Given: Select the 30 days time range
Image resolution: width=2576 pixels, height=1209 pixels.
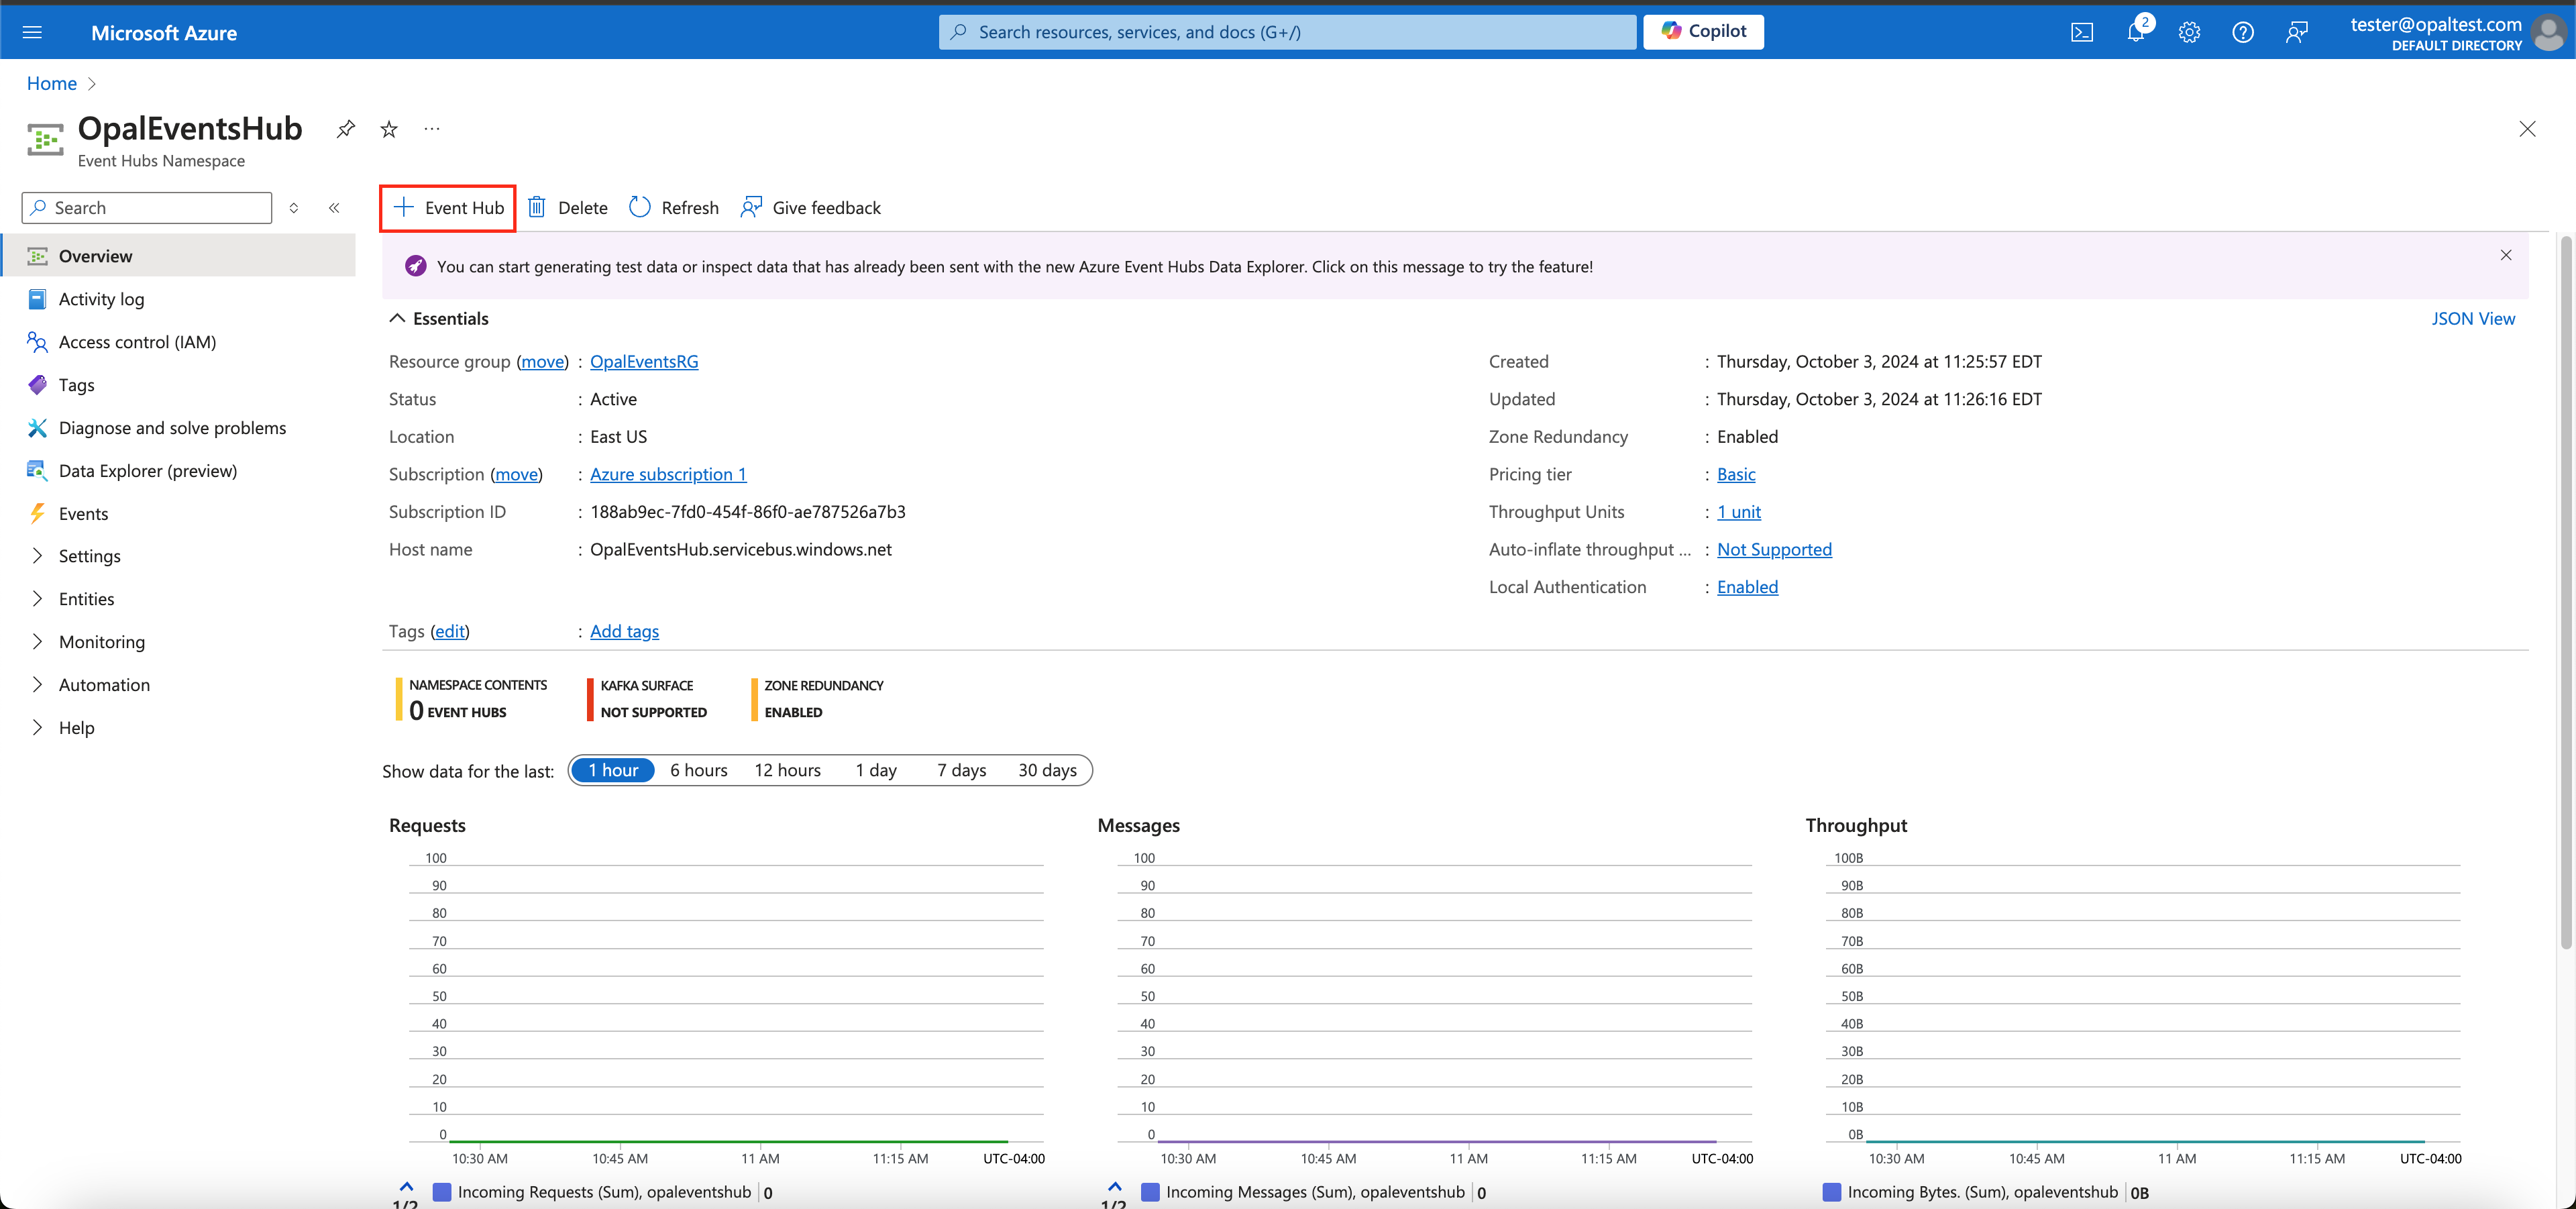Looking at the screenshot, I should (1047, 770).
